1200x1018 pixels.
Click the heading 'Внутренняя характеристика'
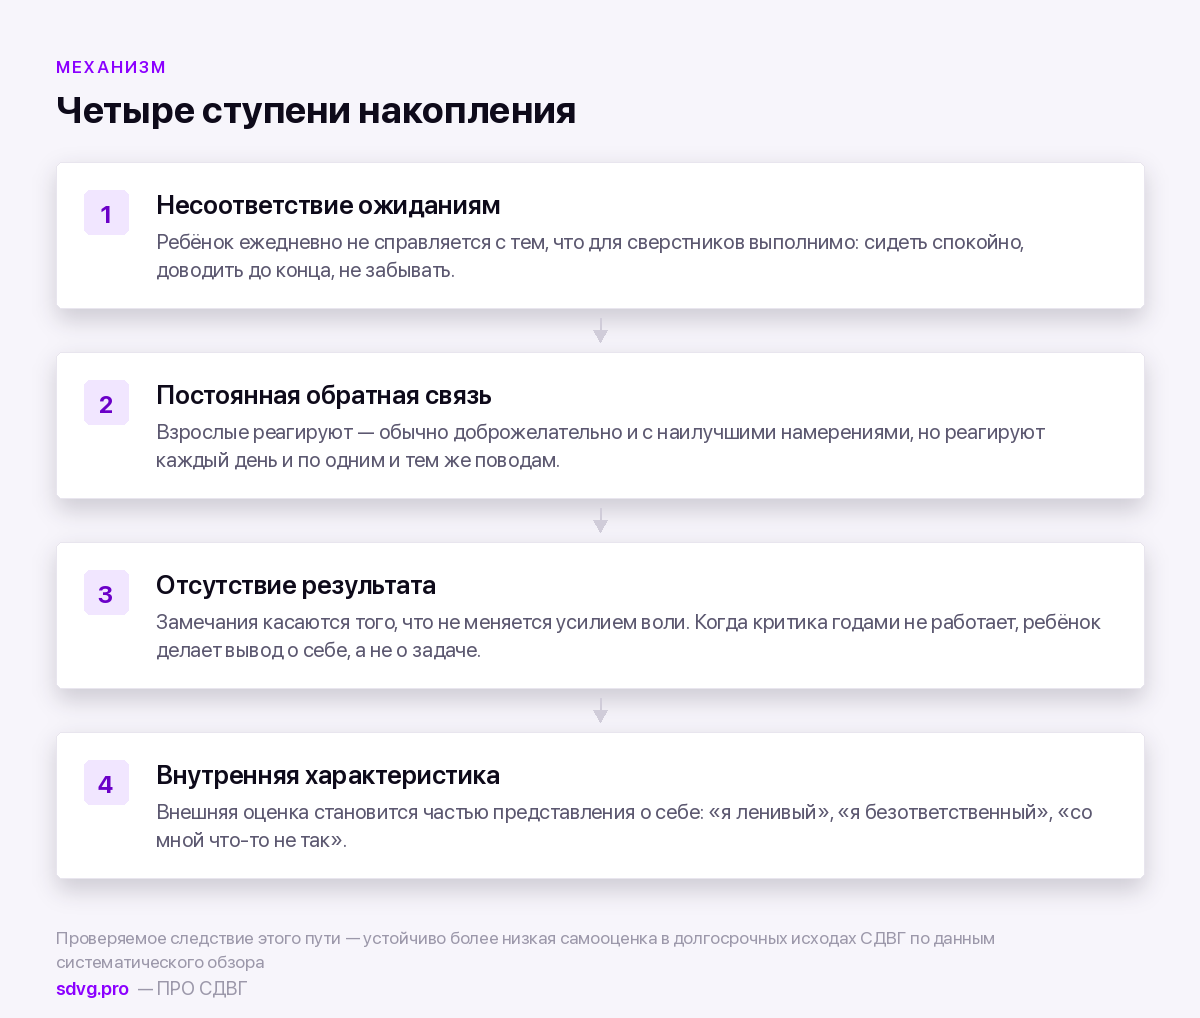coord(328,775)
